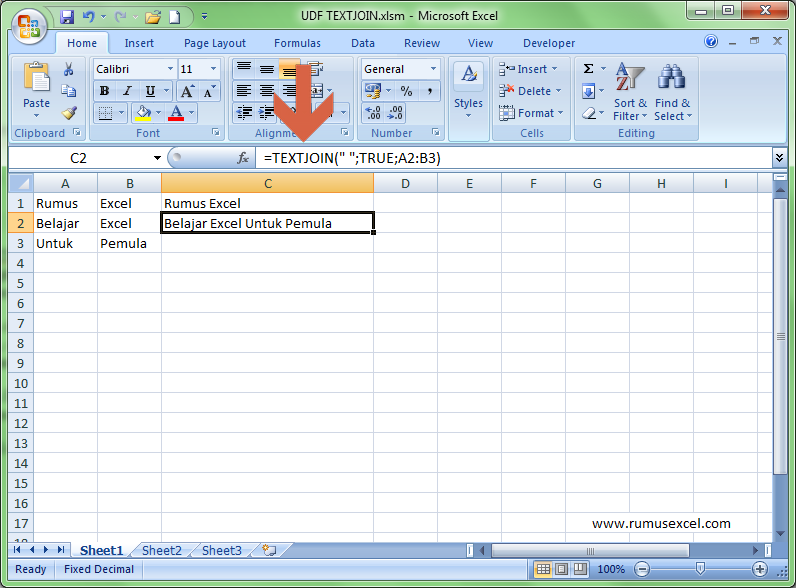Switch to the Insert ribbon tab
796x588 pixels.
[x=139, y=43]
